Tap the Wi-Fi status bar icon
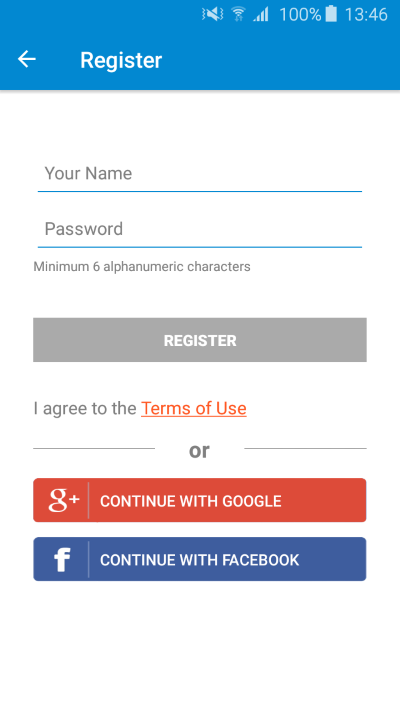This screenshot has width=400, height=711. coord(238,15)
